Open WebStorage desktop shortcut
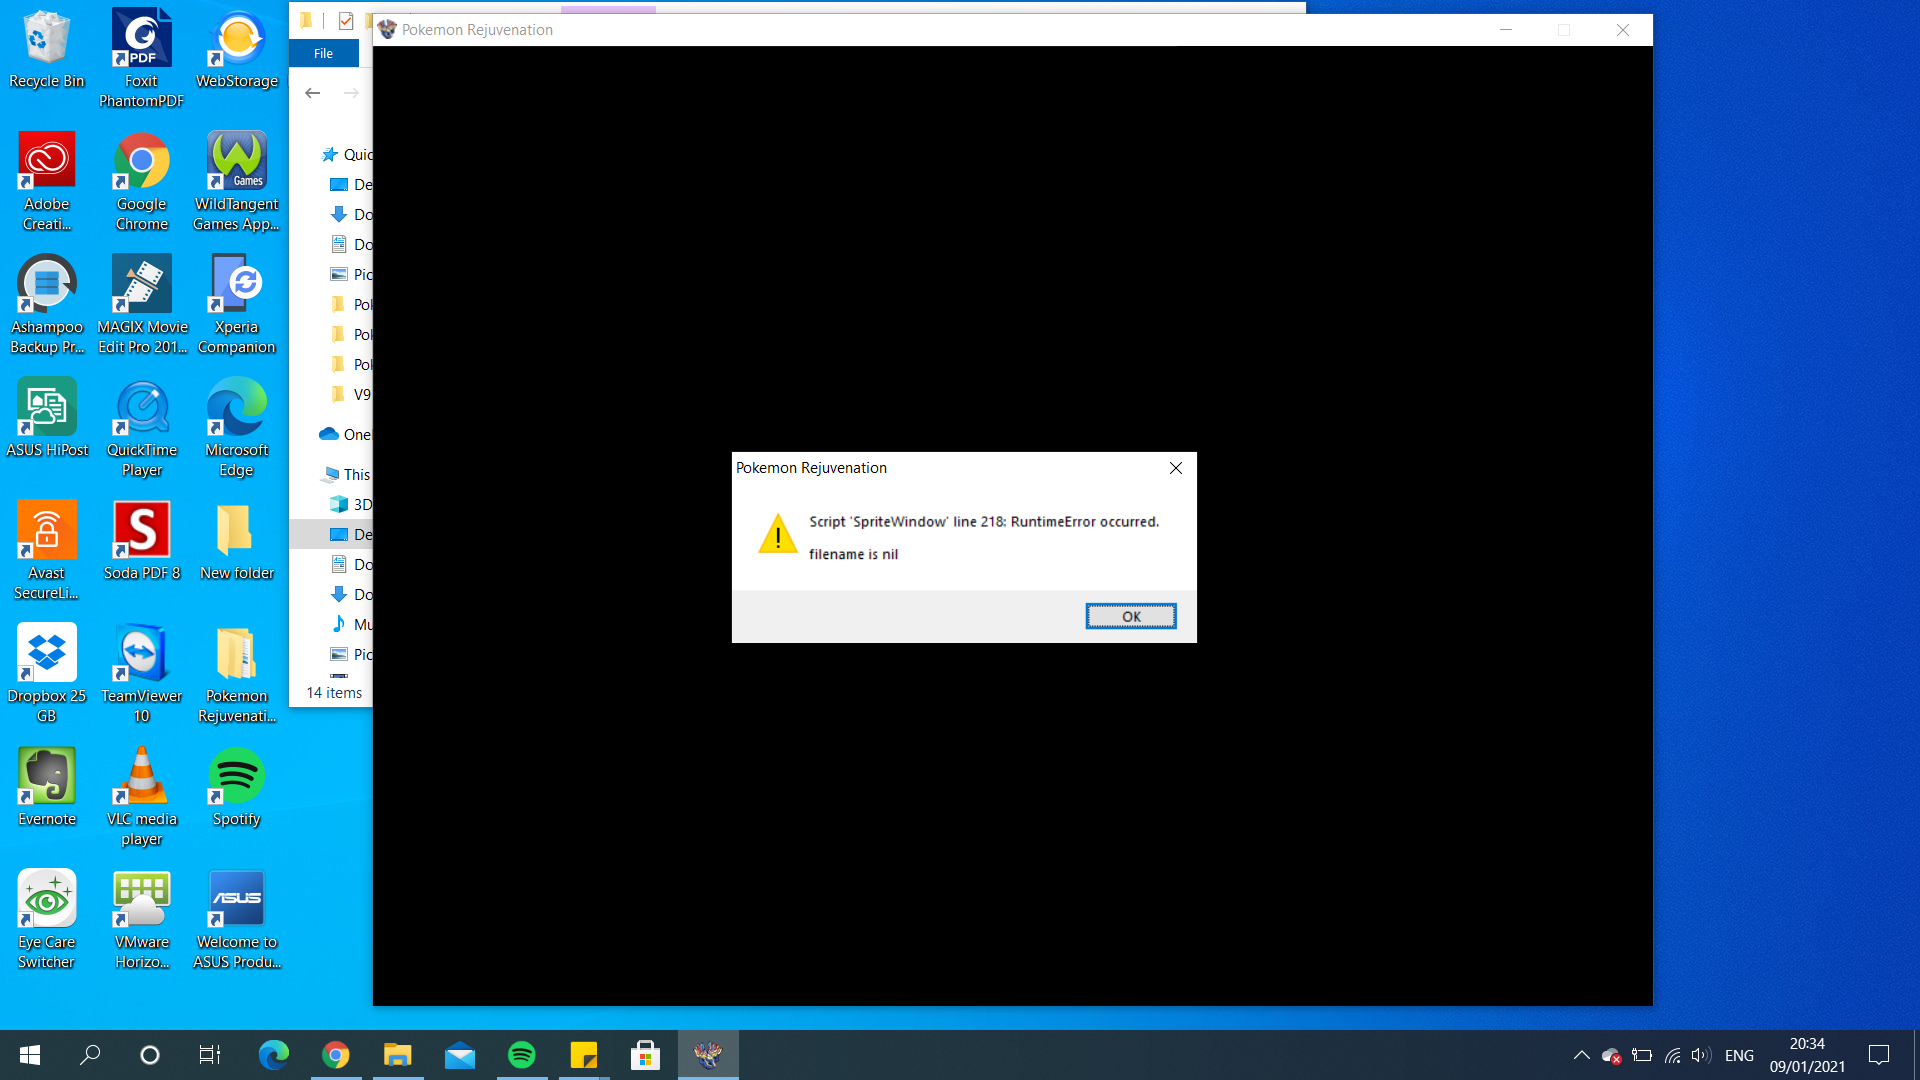Viewport: 1920px width, 1080px height. pos(237,50)
